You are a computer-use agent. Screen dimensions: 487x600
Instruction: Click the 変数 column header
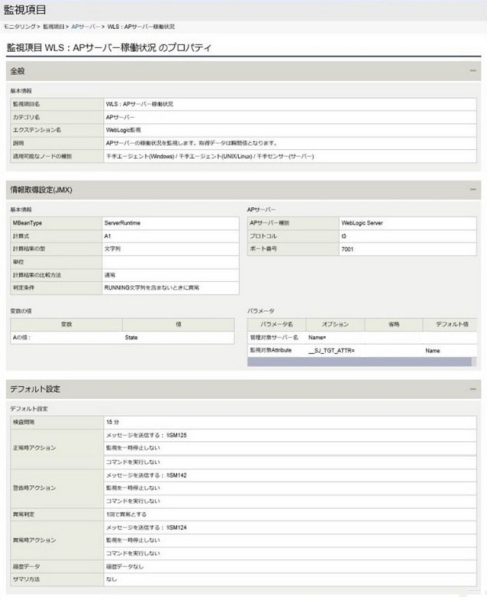[x=66, y=324]
